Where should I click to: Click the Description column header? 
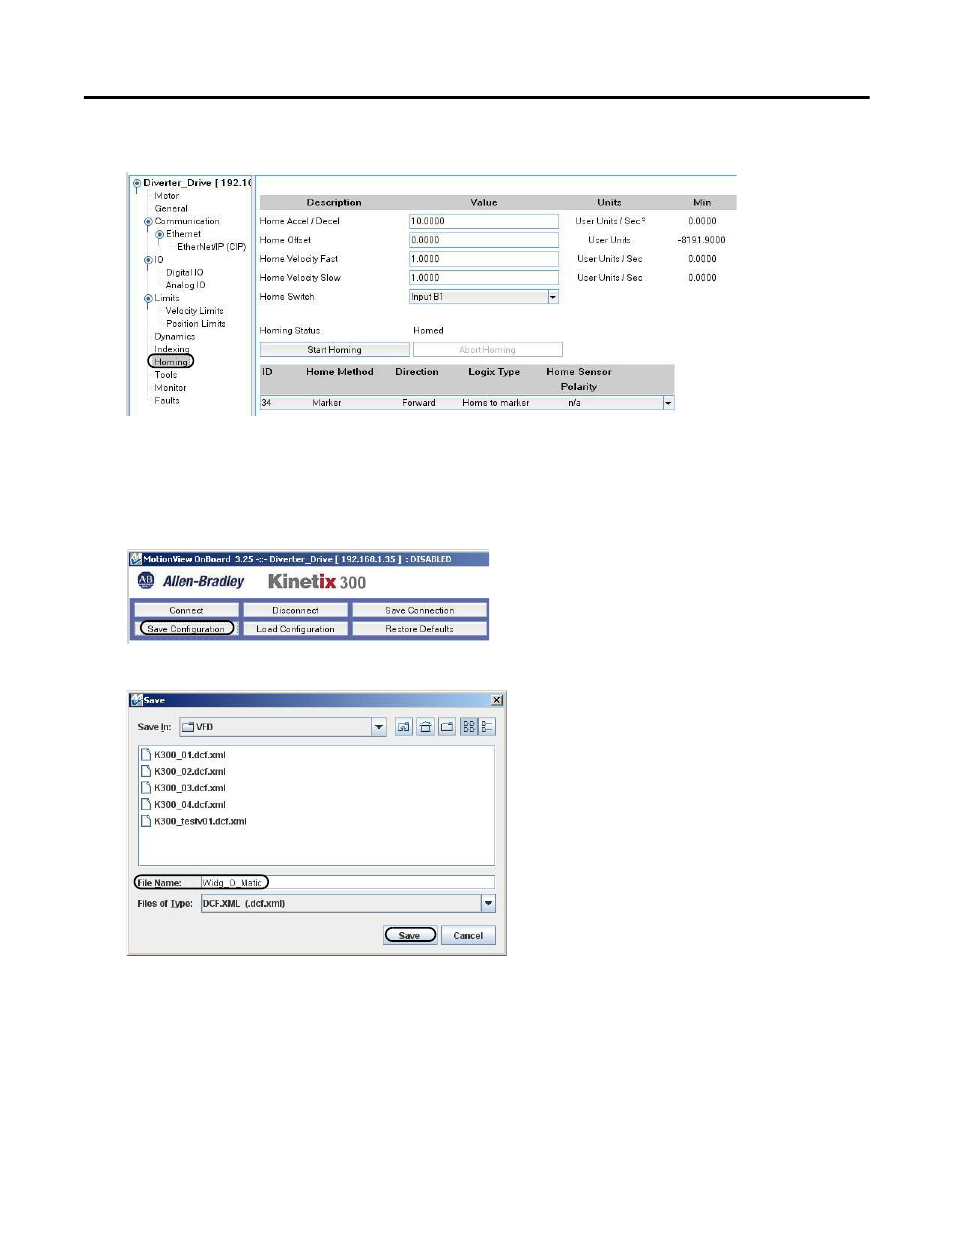click(334, 203)
